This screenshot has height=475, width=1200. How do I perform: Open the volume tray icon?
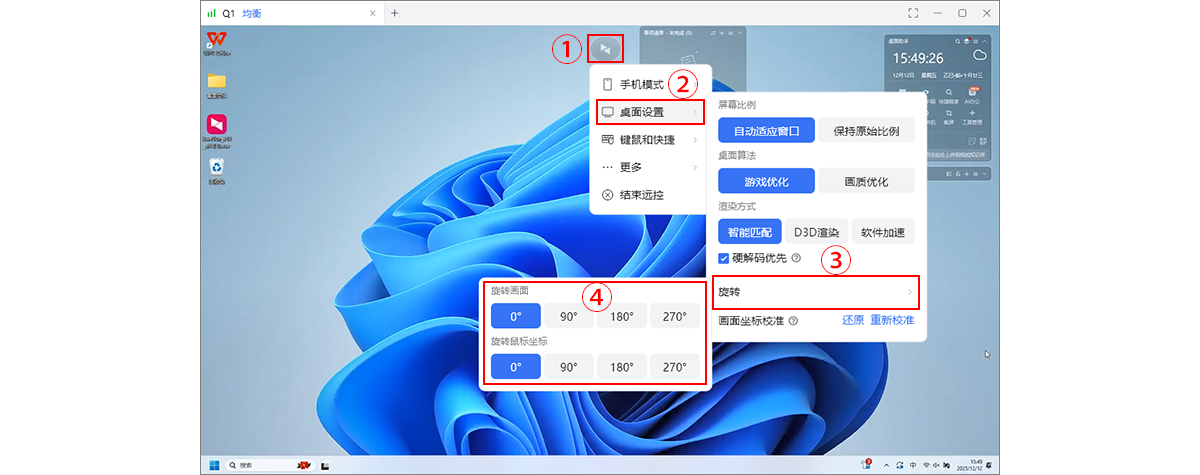[x=936, y=465]
